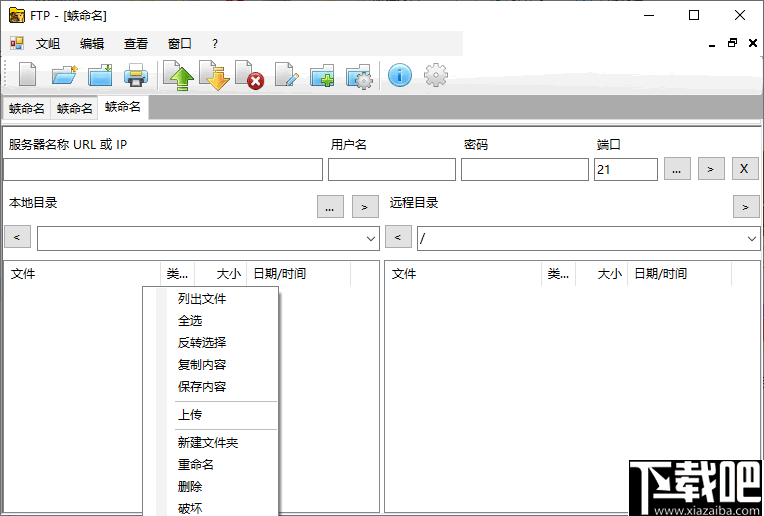
Task: Click the app icon in the menu bar
Action: coord(17,43)
